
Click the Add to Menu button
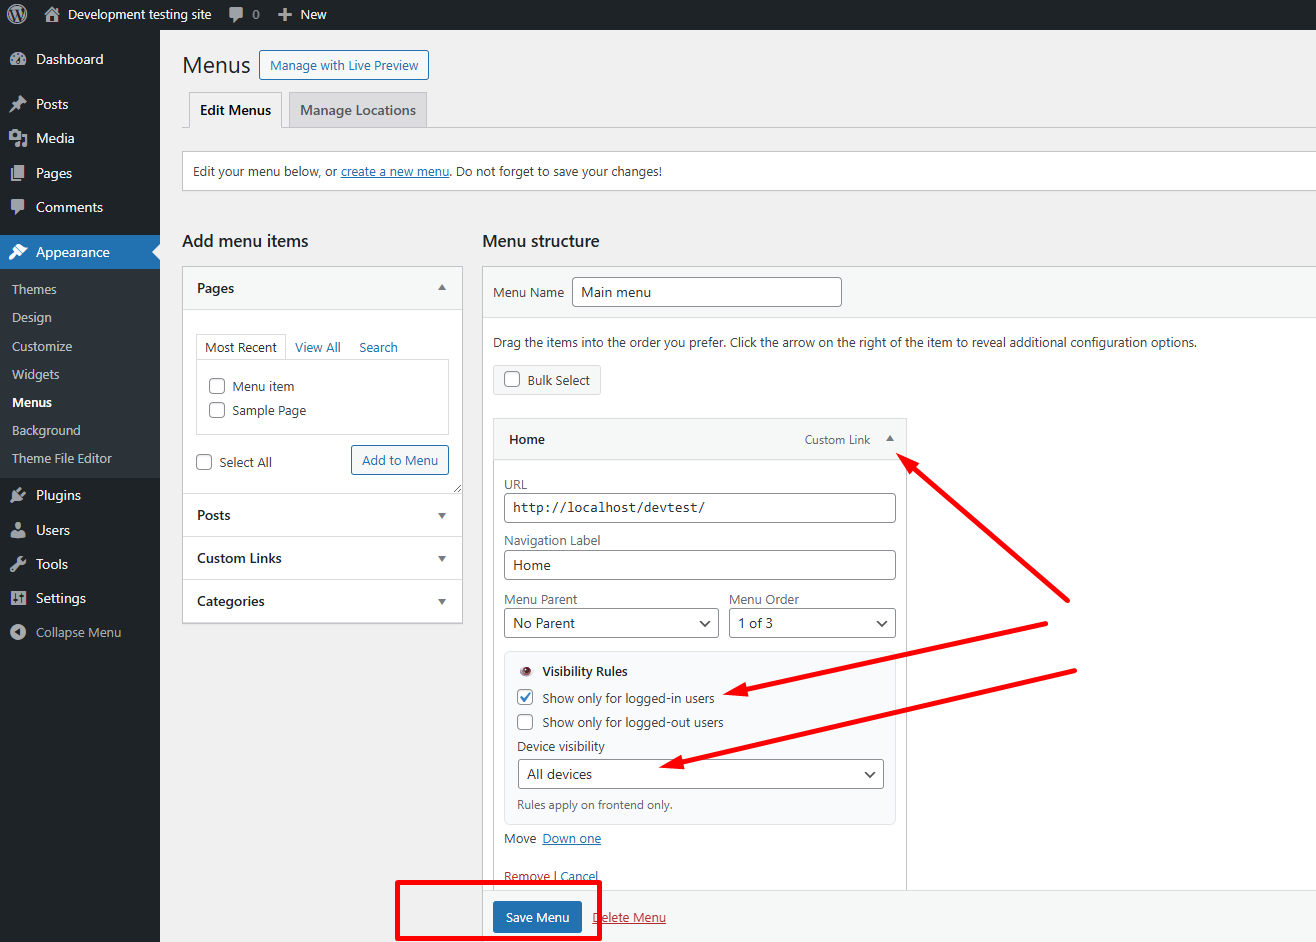400,460
